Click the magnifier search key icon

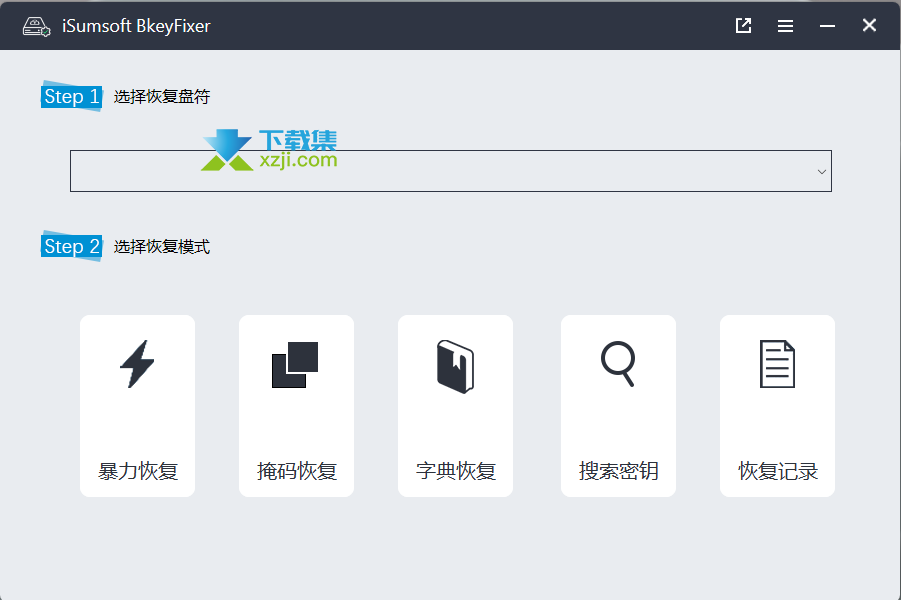click(618, 364)
